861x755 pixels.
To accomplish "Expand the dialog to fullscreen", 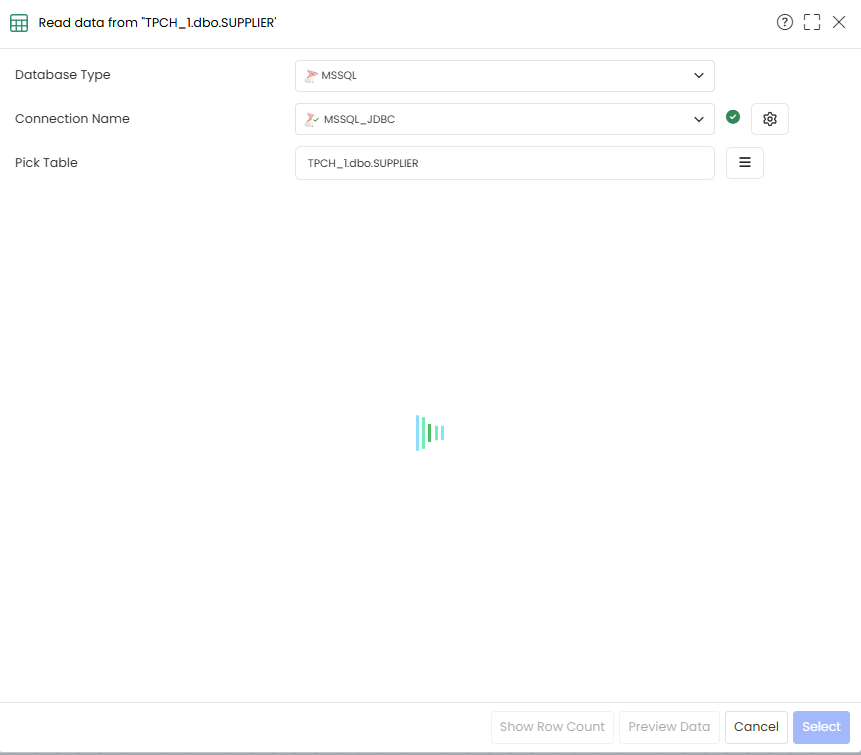I will click(812, 23).
